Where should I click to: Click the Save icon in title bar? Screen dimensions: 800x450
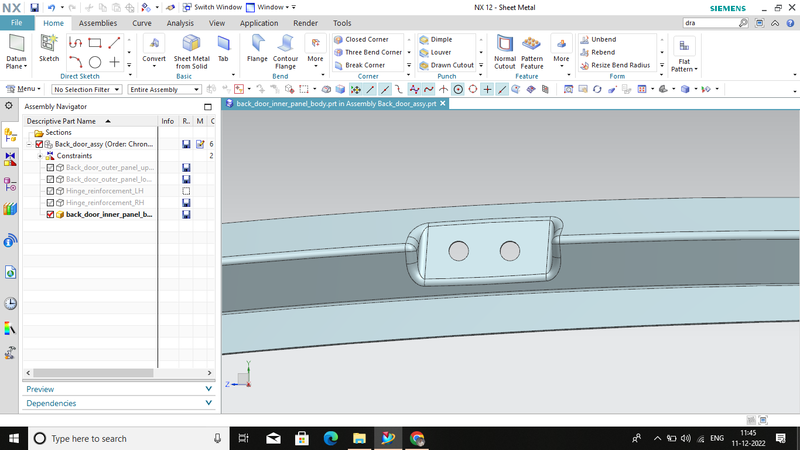point(34,8)
